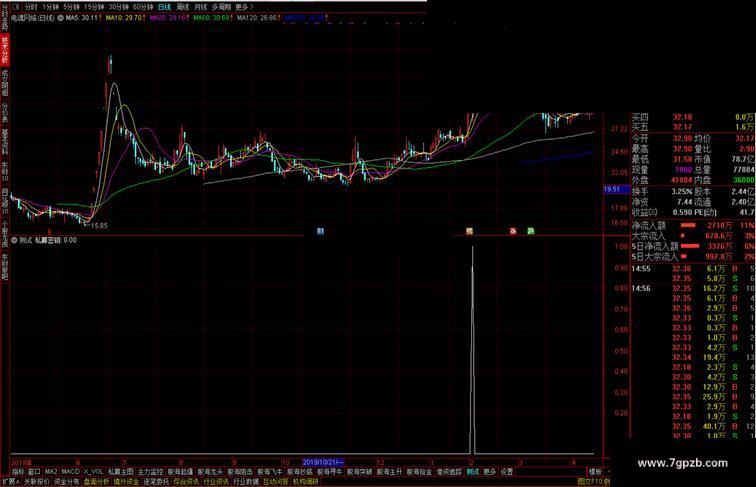Click the 换手 3.25% value
This screenshot has width=756, height=487.
click(681, 191)
